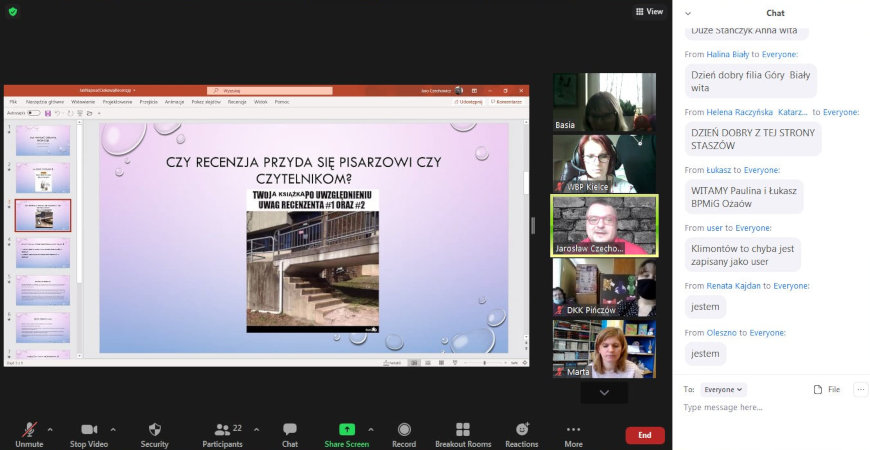
Task: Expand Share Screen options arrow
Action: [371, 429]
